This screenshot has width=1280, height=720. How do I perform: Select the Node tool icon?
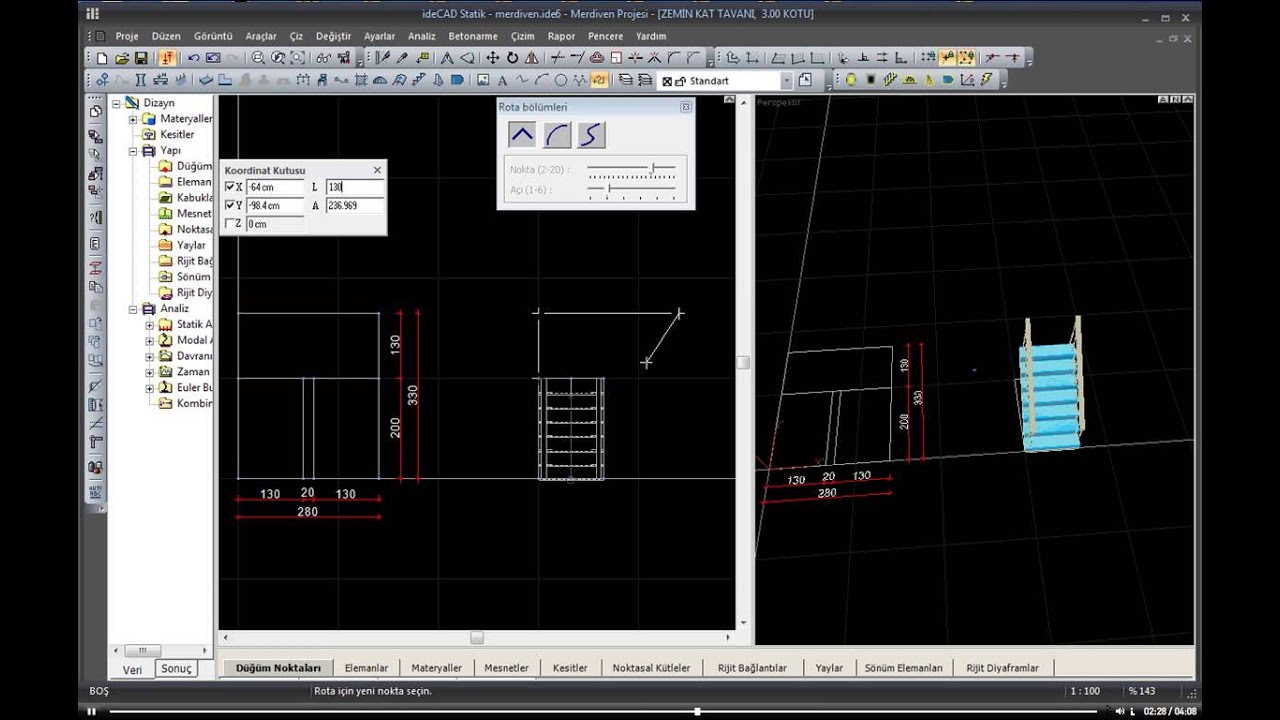point(101,80)
